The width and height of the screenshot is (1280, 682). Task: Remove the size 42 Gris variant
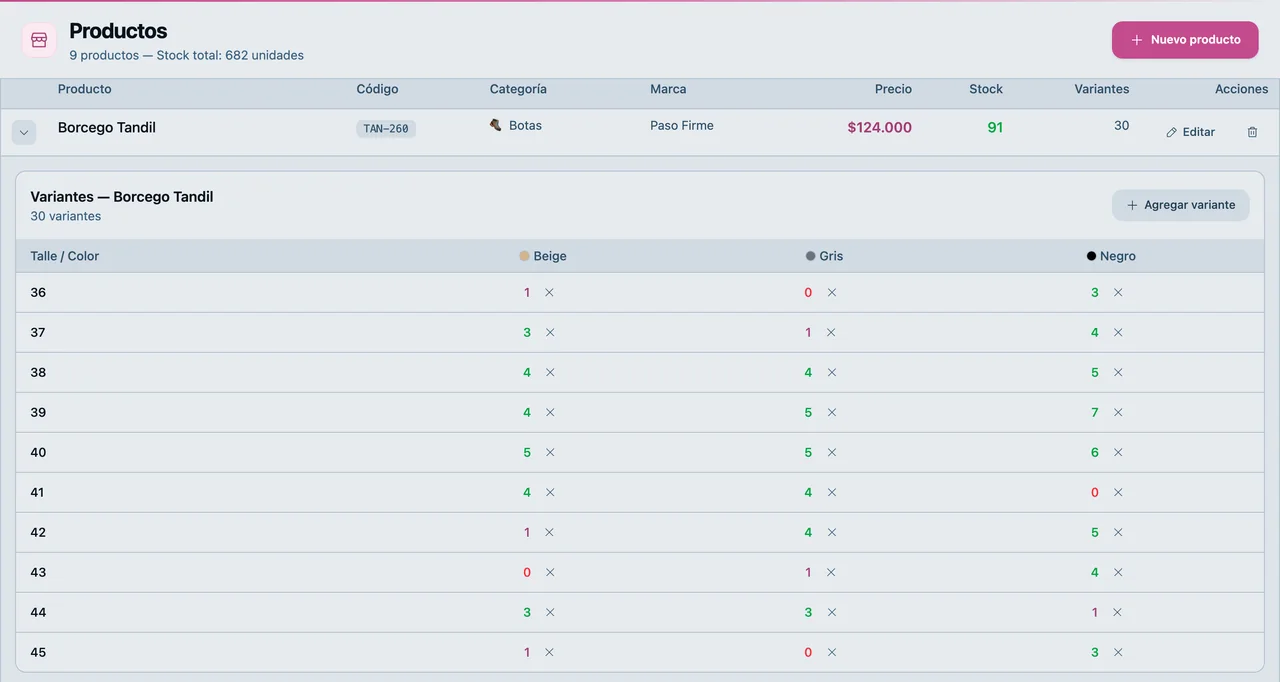(831, 533)
